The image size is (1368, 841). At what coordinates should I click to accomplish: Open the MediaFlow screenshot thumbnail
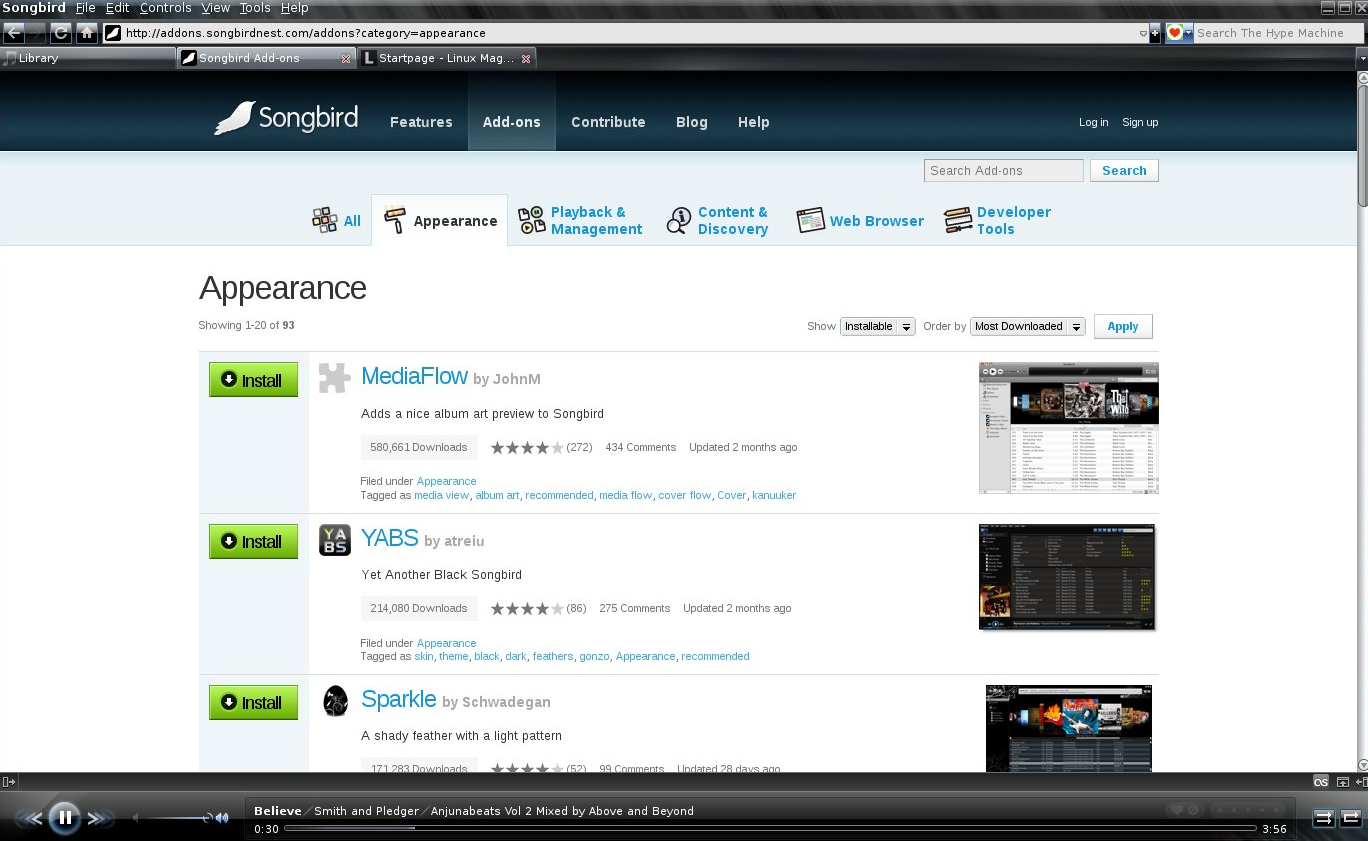[1069, 428]
